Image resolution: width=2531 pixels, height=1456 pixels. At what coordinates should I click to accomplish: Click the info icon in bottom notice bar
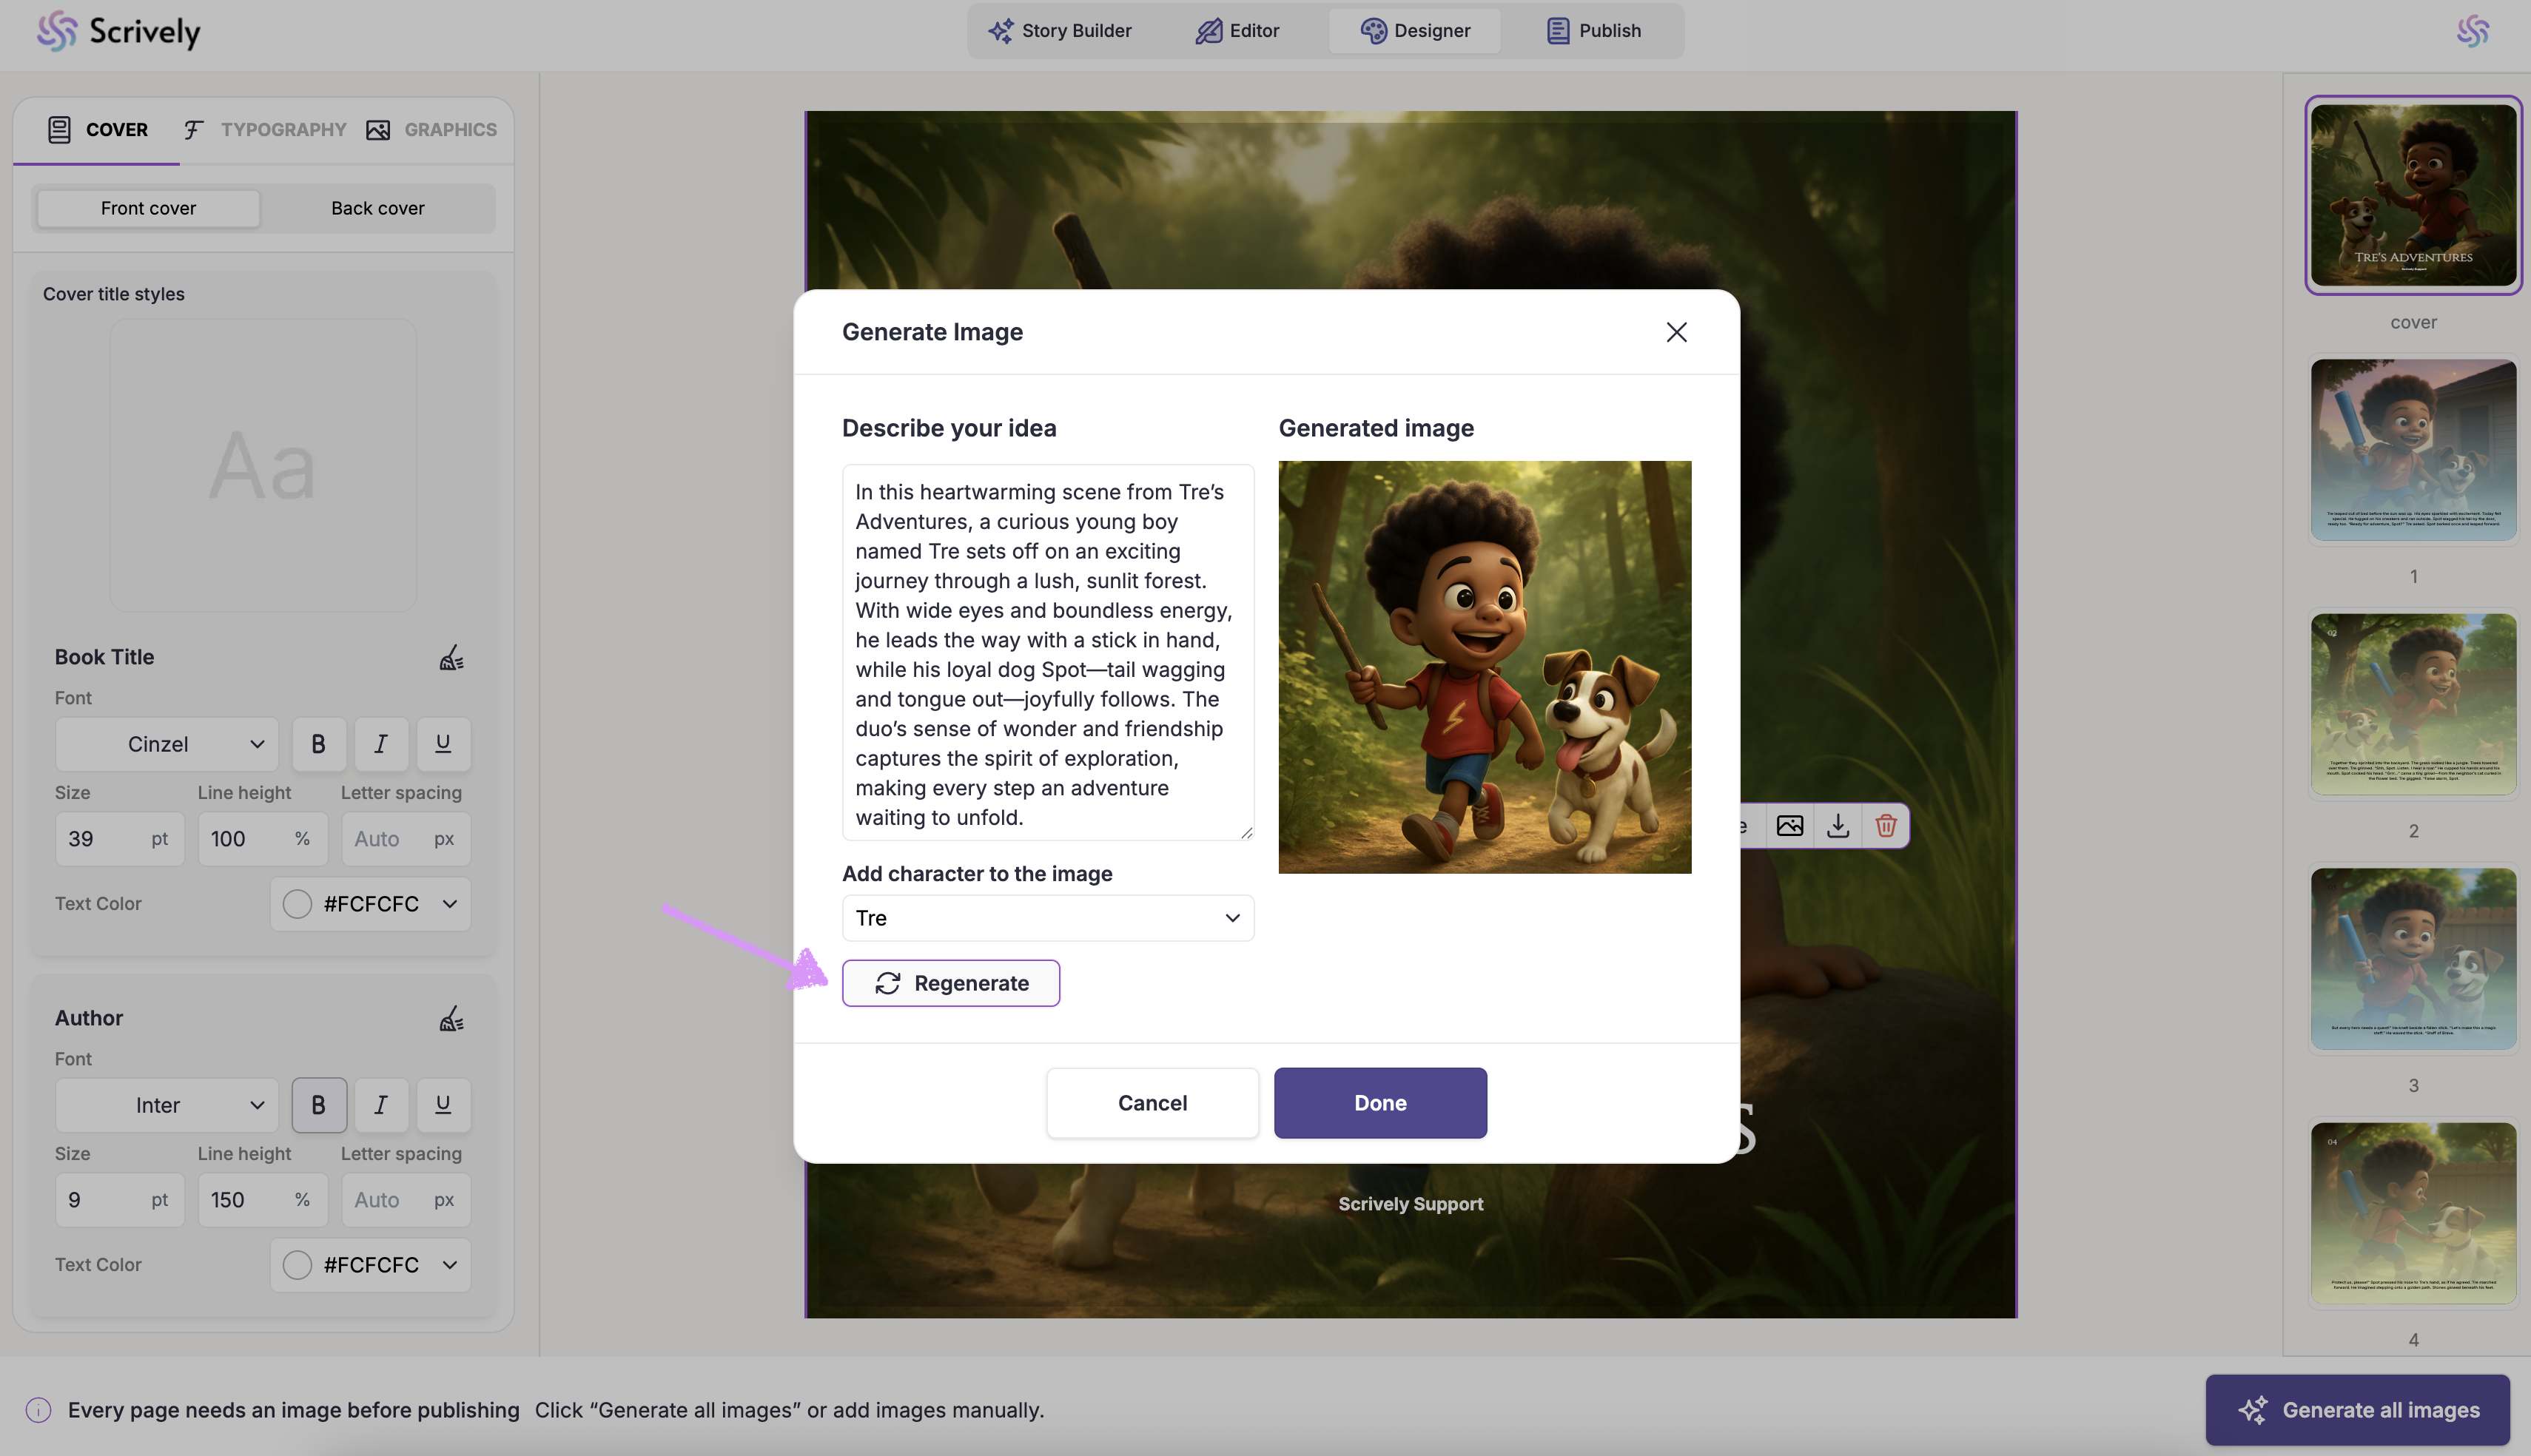pyautogui.click(x=38, y=1410)
